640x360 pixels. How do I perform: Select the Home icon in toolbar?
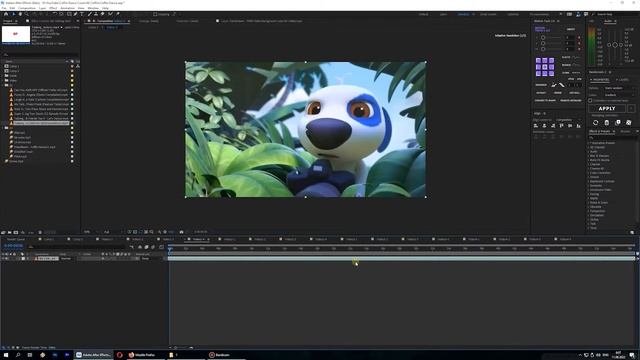[x=6, y=14]
